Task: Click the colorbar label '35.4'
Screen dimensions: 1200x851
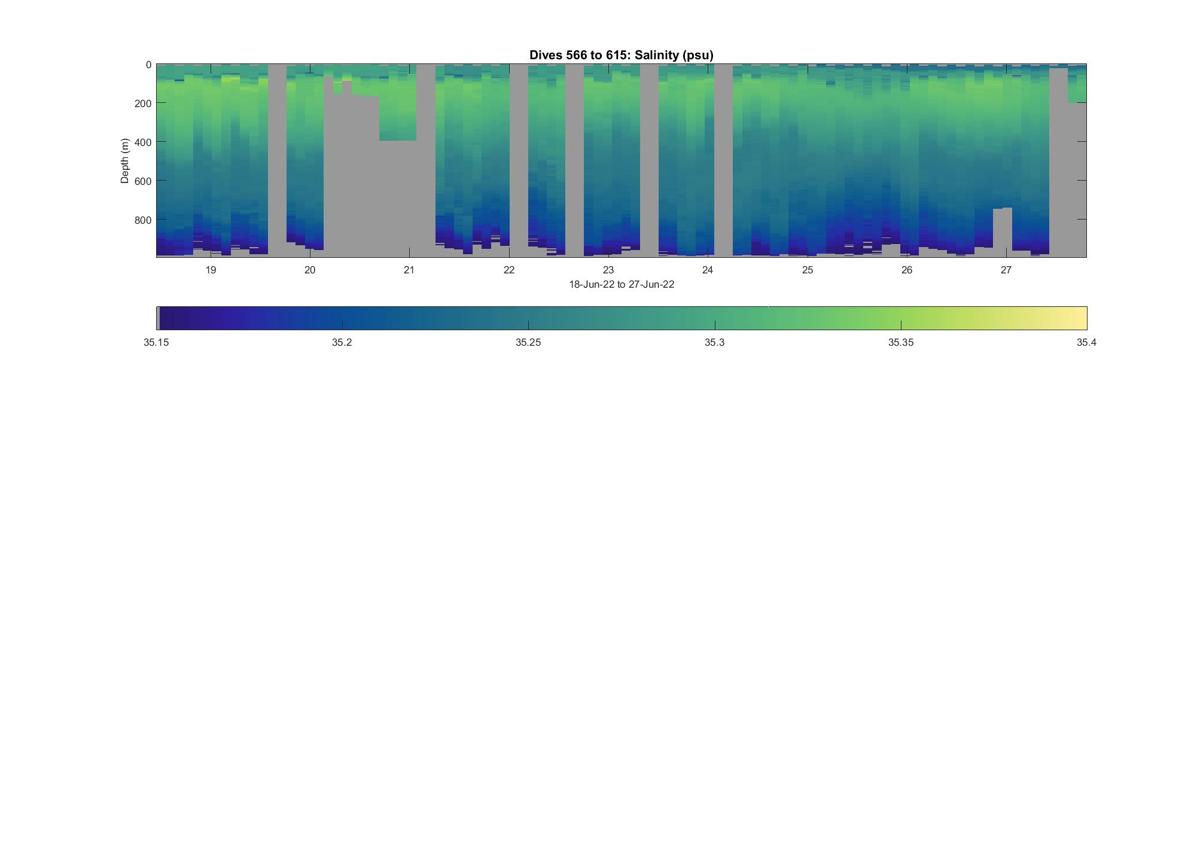Action: tap(1086, 342)
